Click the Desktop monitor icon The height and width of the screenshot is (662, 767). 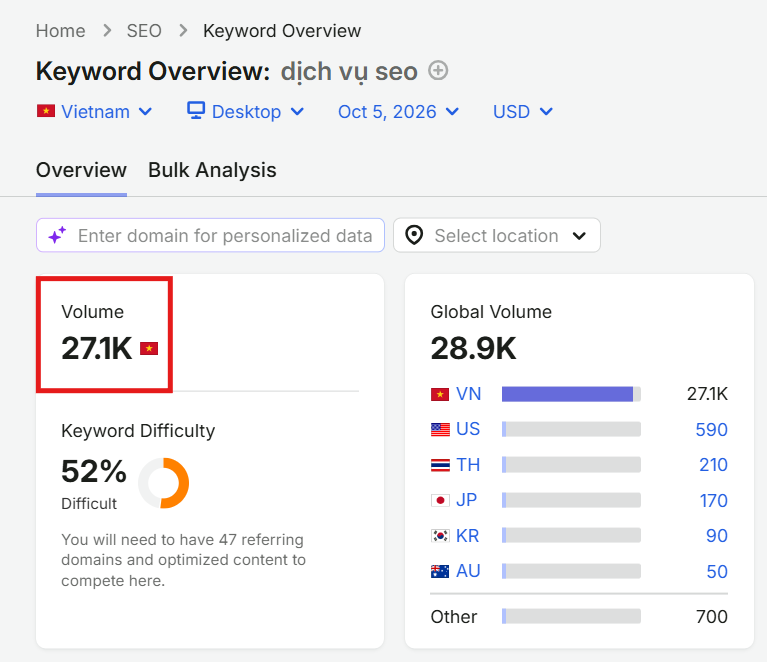point(196,111)
